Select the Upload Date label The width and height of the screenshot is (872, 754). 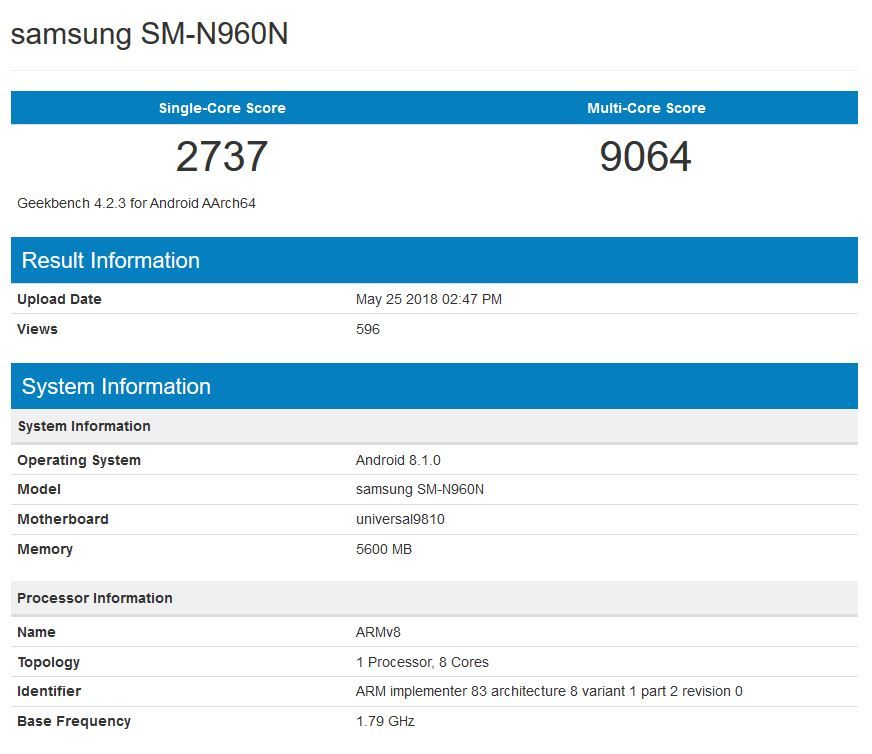59,299
